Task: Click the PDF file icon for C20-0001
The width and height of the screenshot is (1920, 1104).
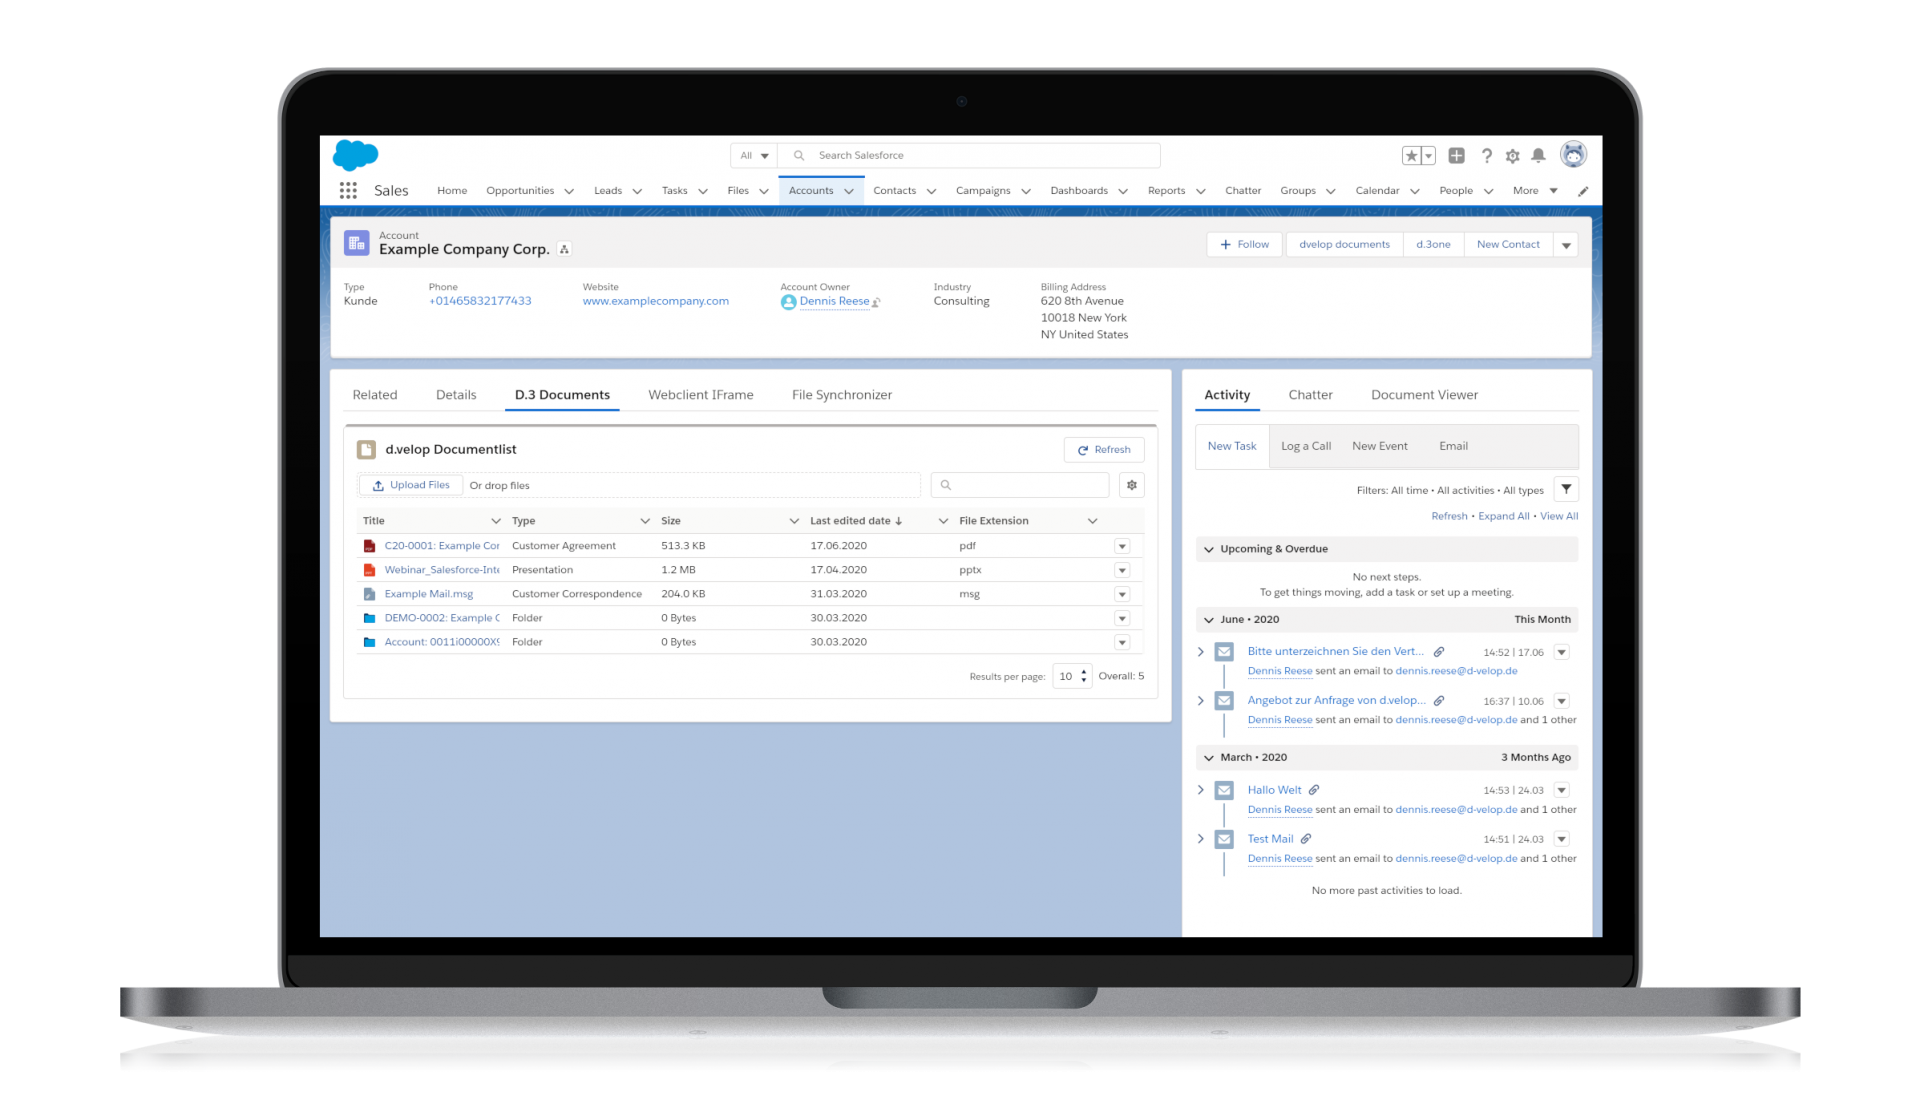Action: click(x=369, y=546)
